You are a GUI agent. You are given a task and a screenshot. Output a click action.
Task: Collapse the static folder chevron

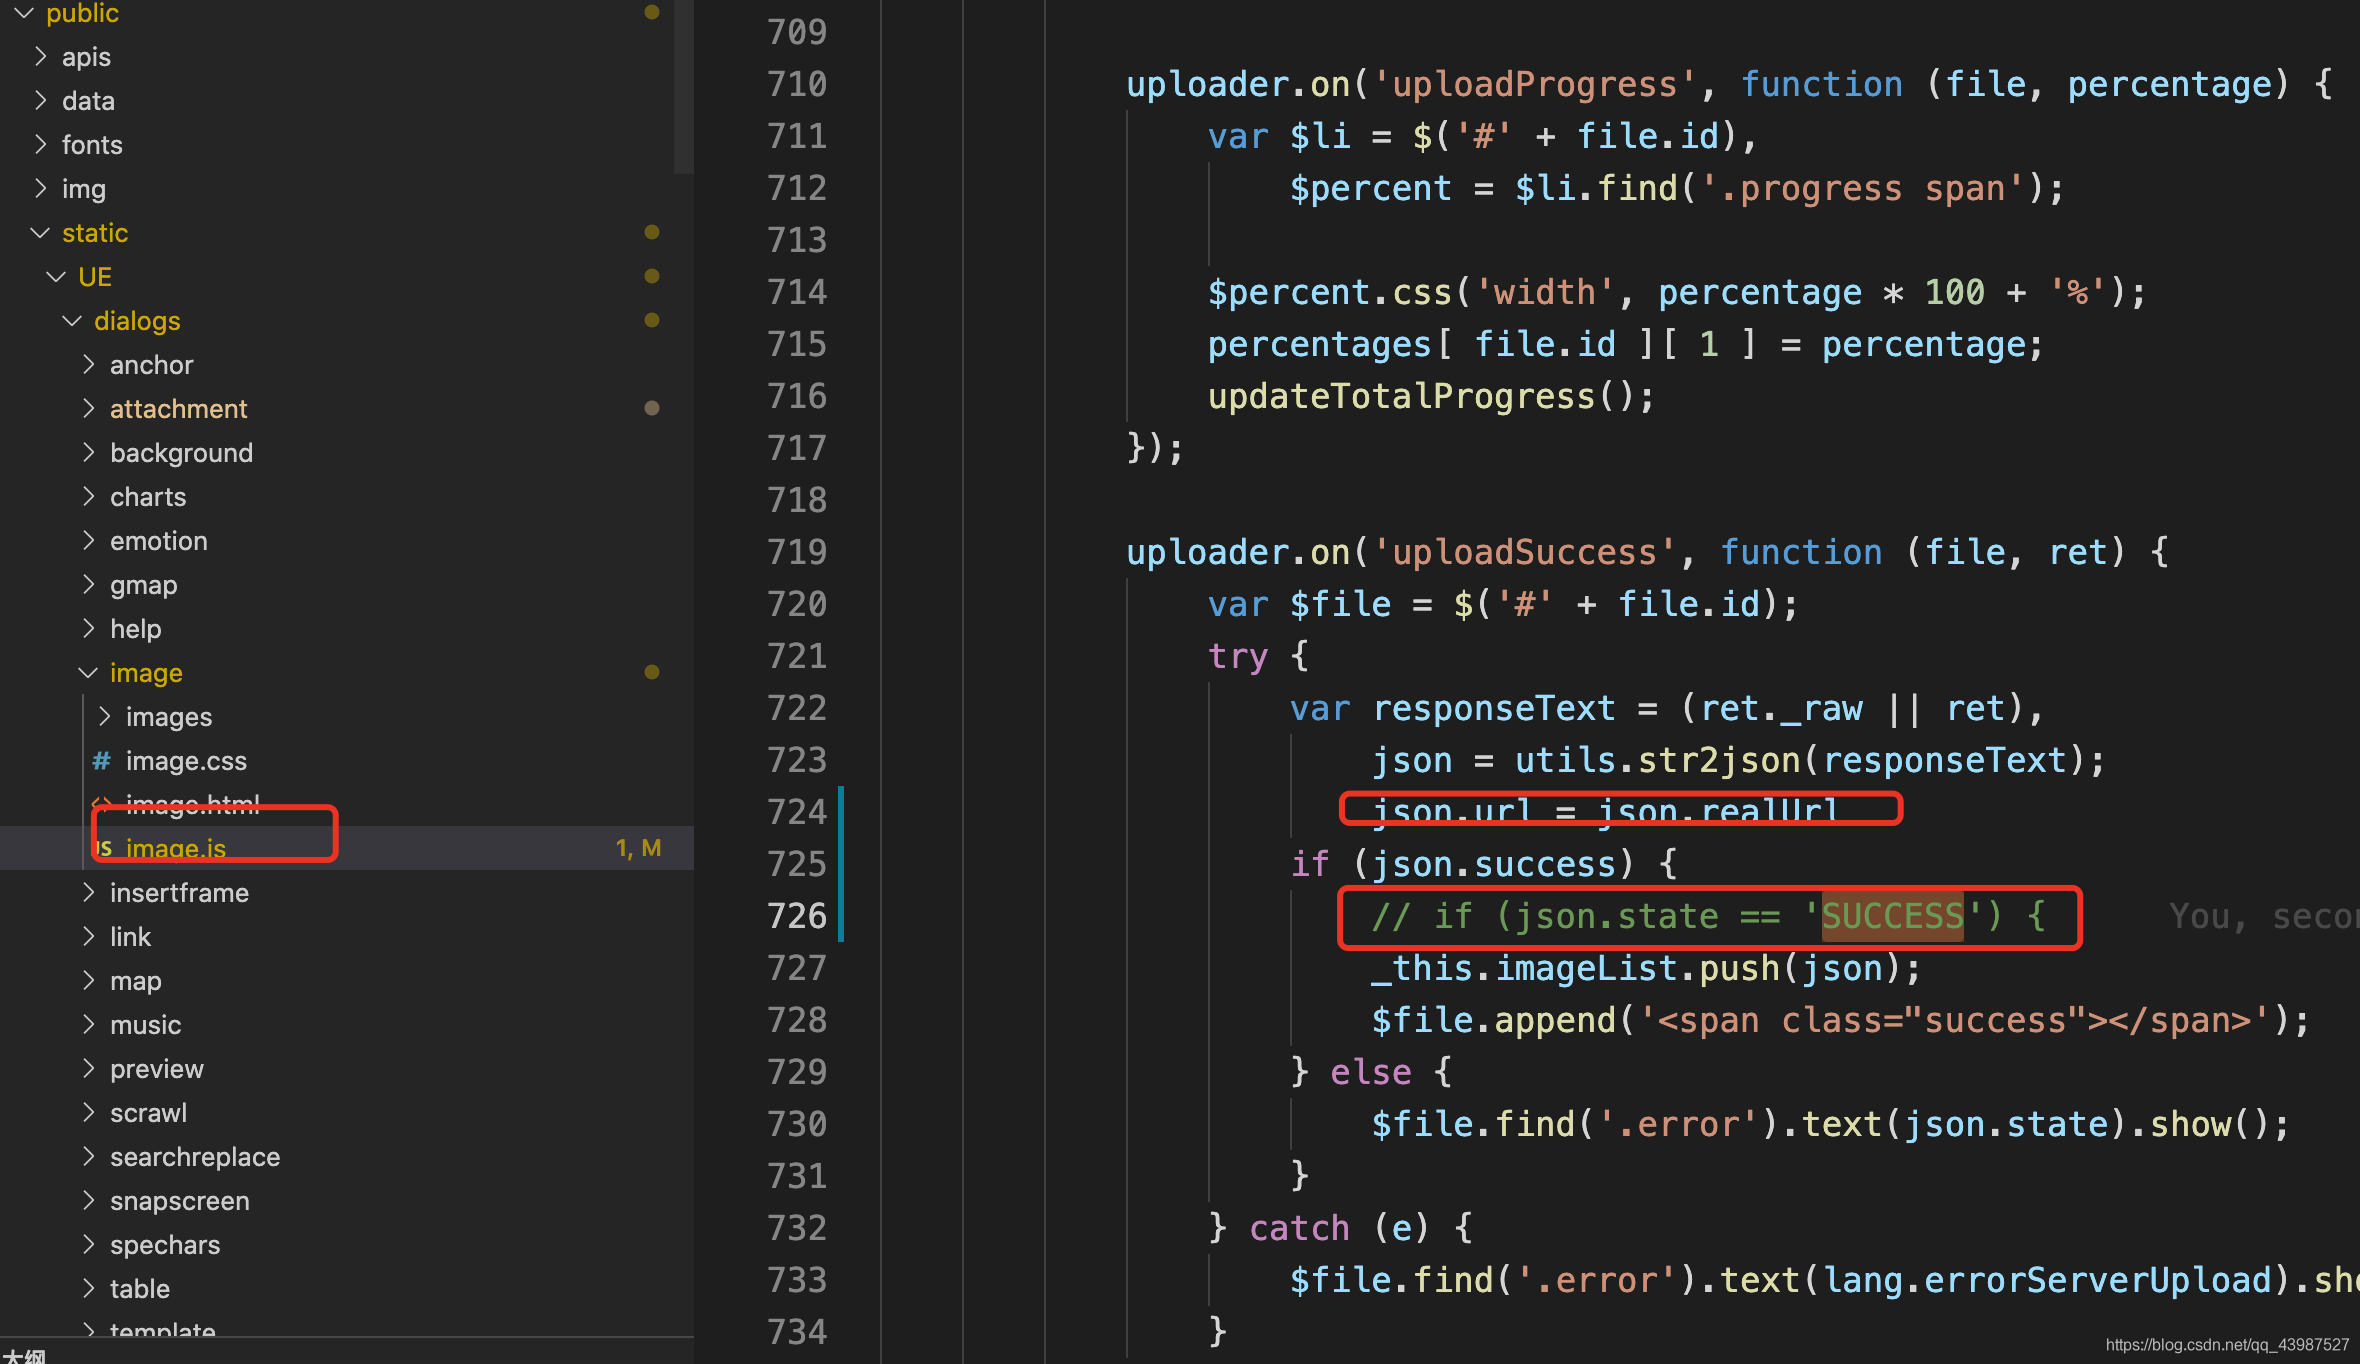pos(40,233)
